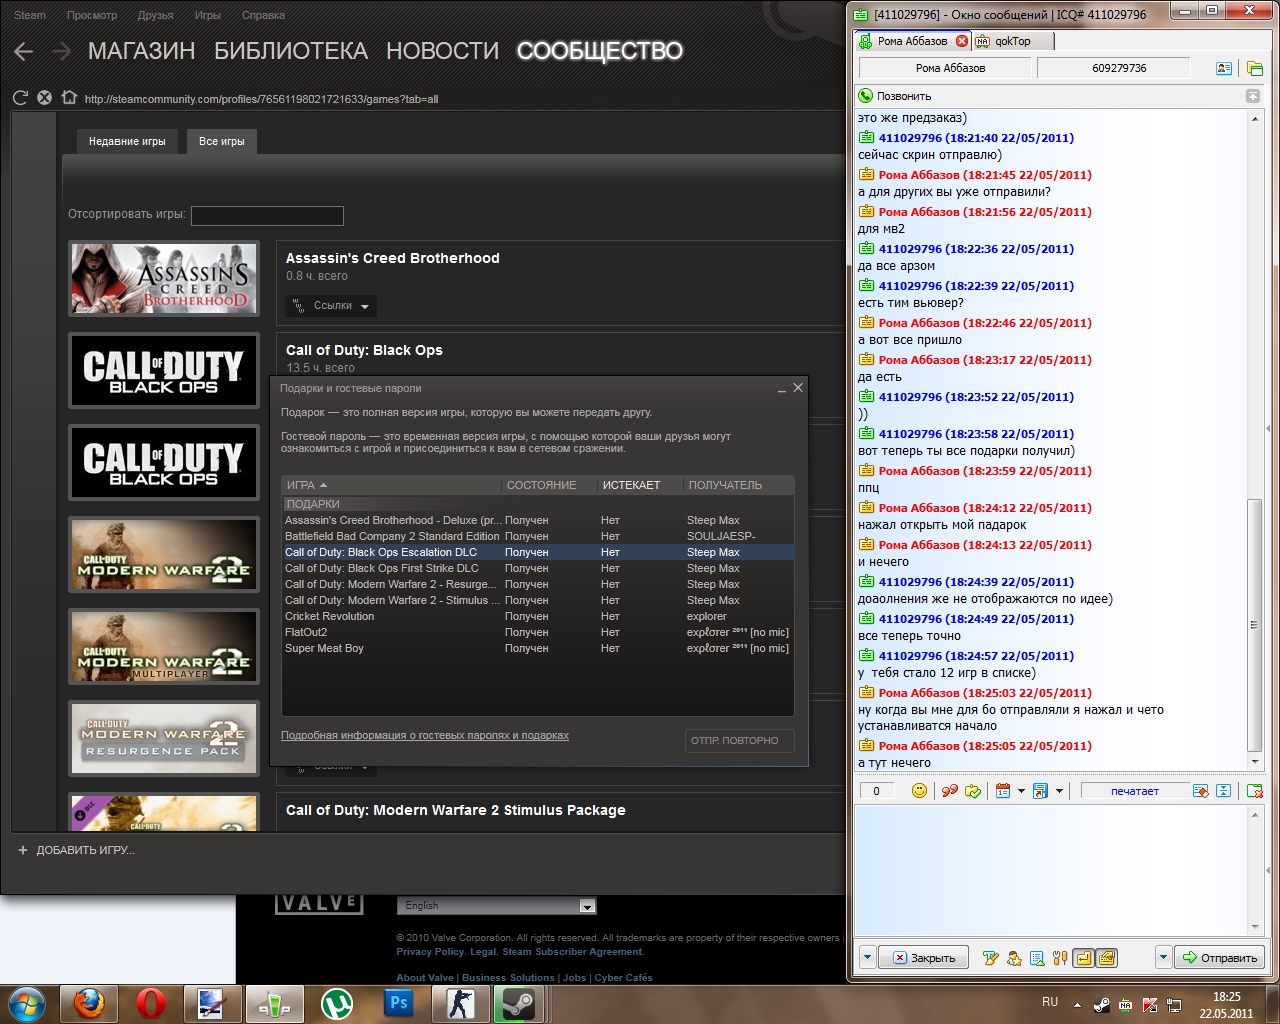Open the text formatting pencil icon
The width and height of the screenshot is (1280, 1024).
(x=990, y=958)
